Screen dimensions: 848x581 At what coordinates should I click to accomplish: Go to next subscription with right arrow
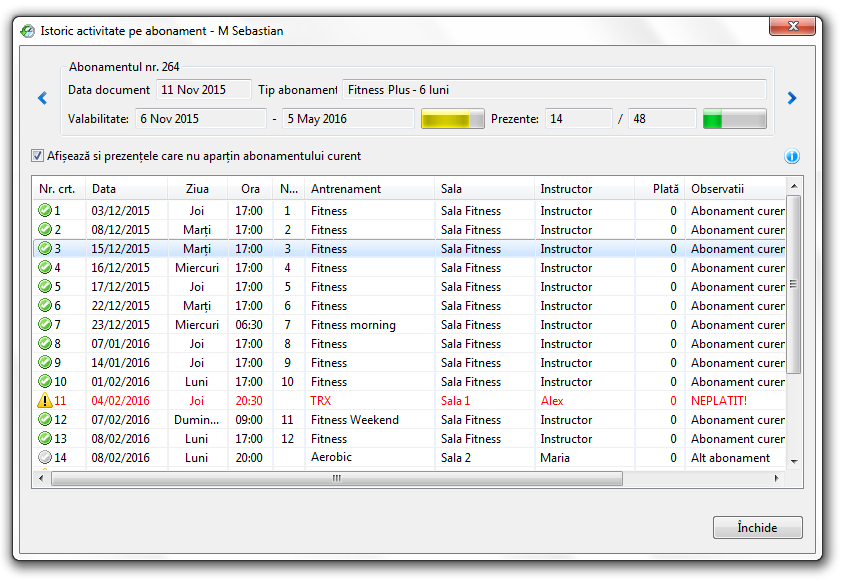click(792, 98)
